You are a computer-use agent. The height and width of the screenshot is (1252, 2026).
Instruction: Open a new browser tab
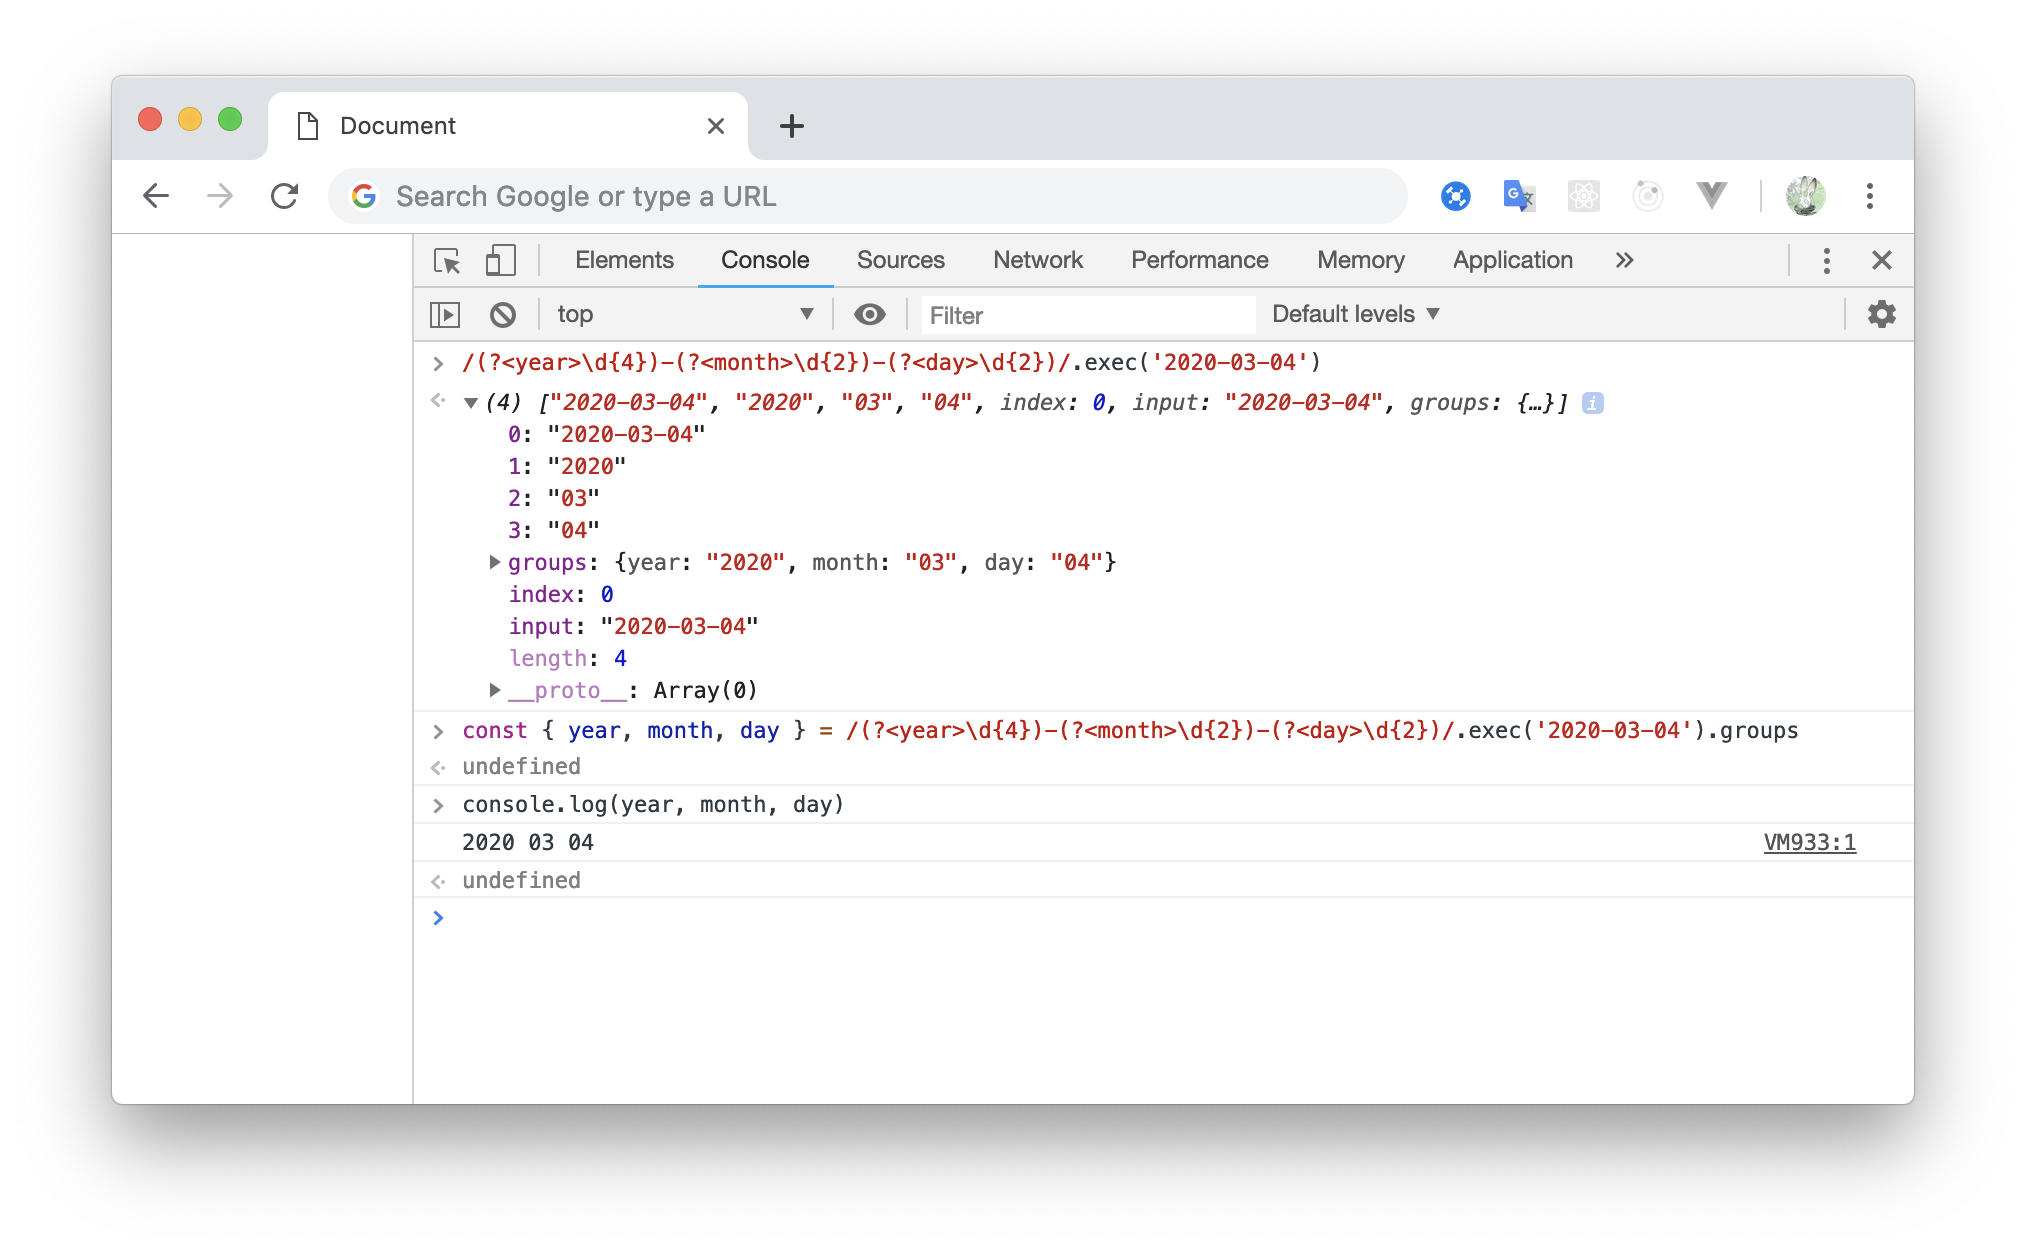click(791, 126)
